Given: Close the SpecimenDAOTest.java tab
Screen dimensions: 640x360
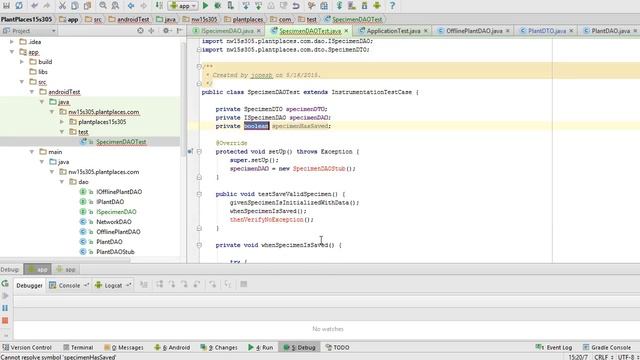Looking at the screenshot, I should [347, 31].
